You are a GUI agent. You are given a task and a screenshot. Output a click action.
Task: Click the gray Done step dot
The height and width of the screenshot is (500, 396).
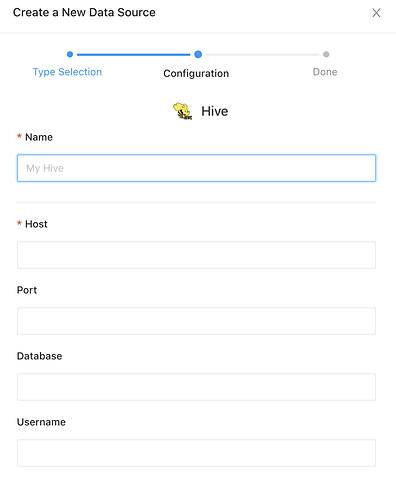326,54
